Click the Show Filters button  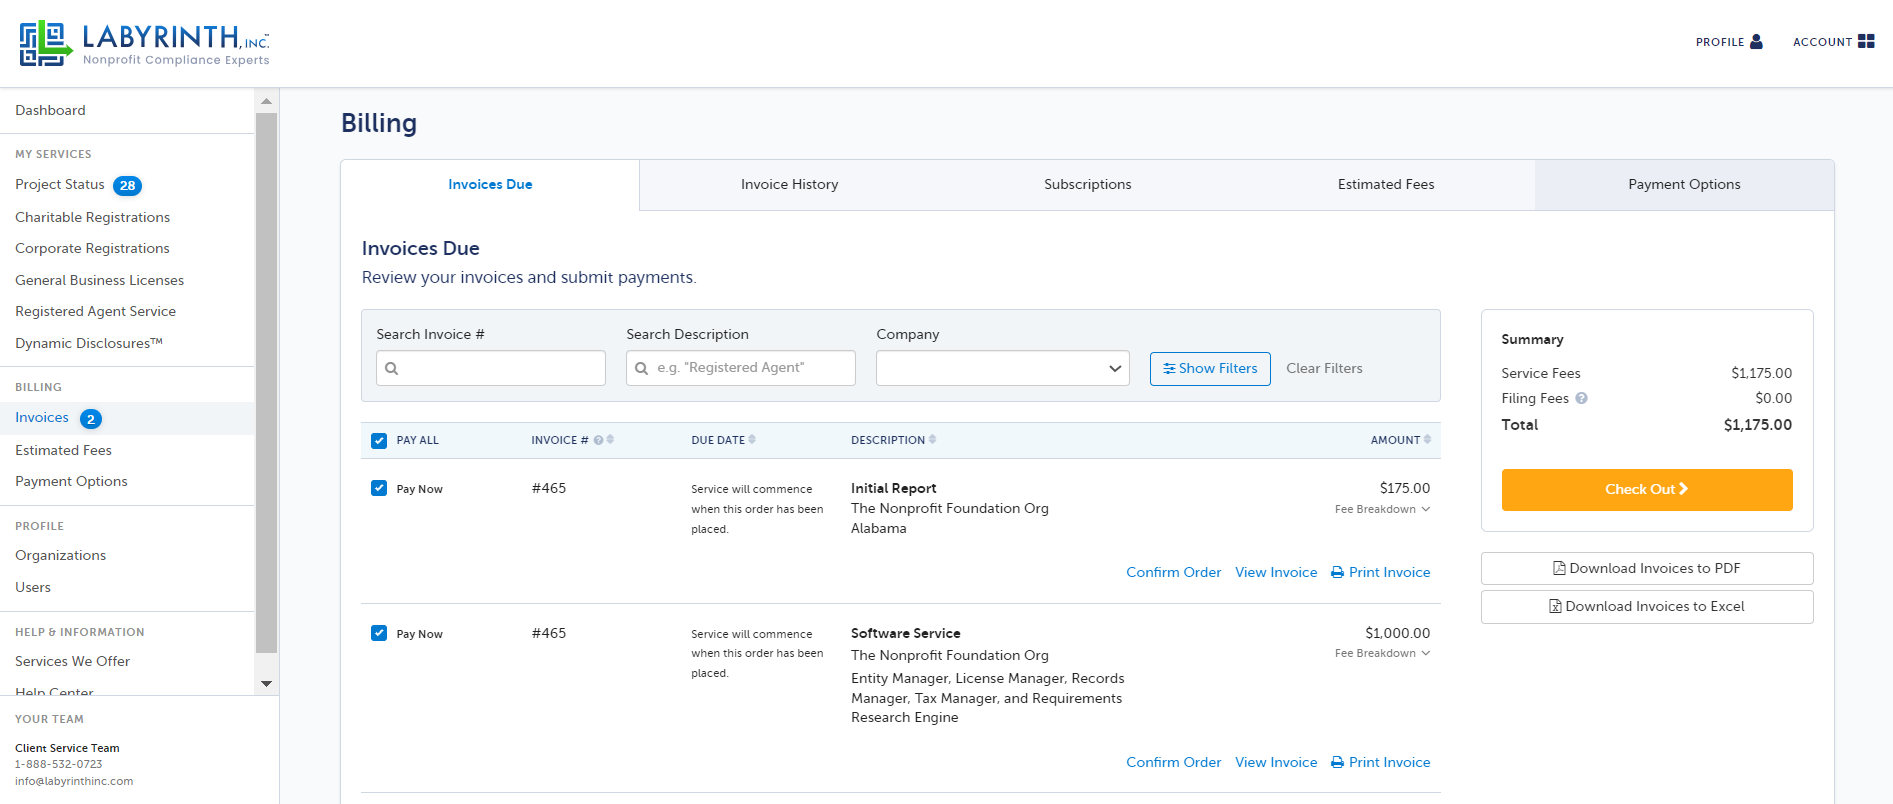tap(1210, 369)
